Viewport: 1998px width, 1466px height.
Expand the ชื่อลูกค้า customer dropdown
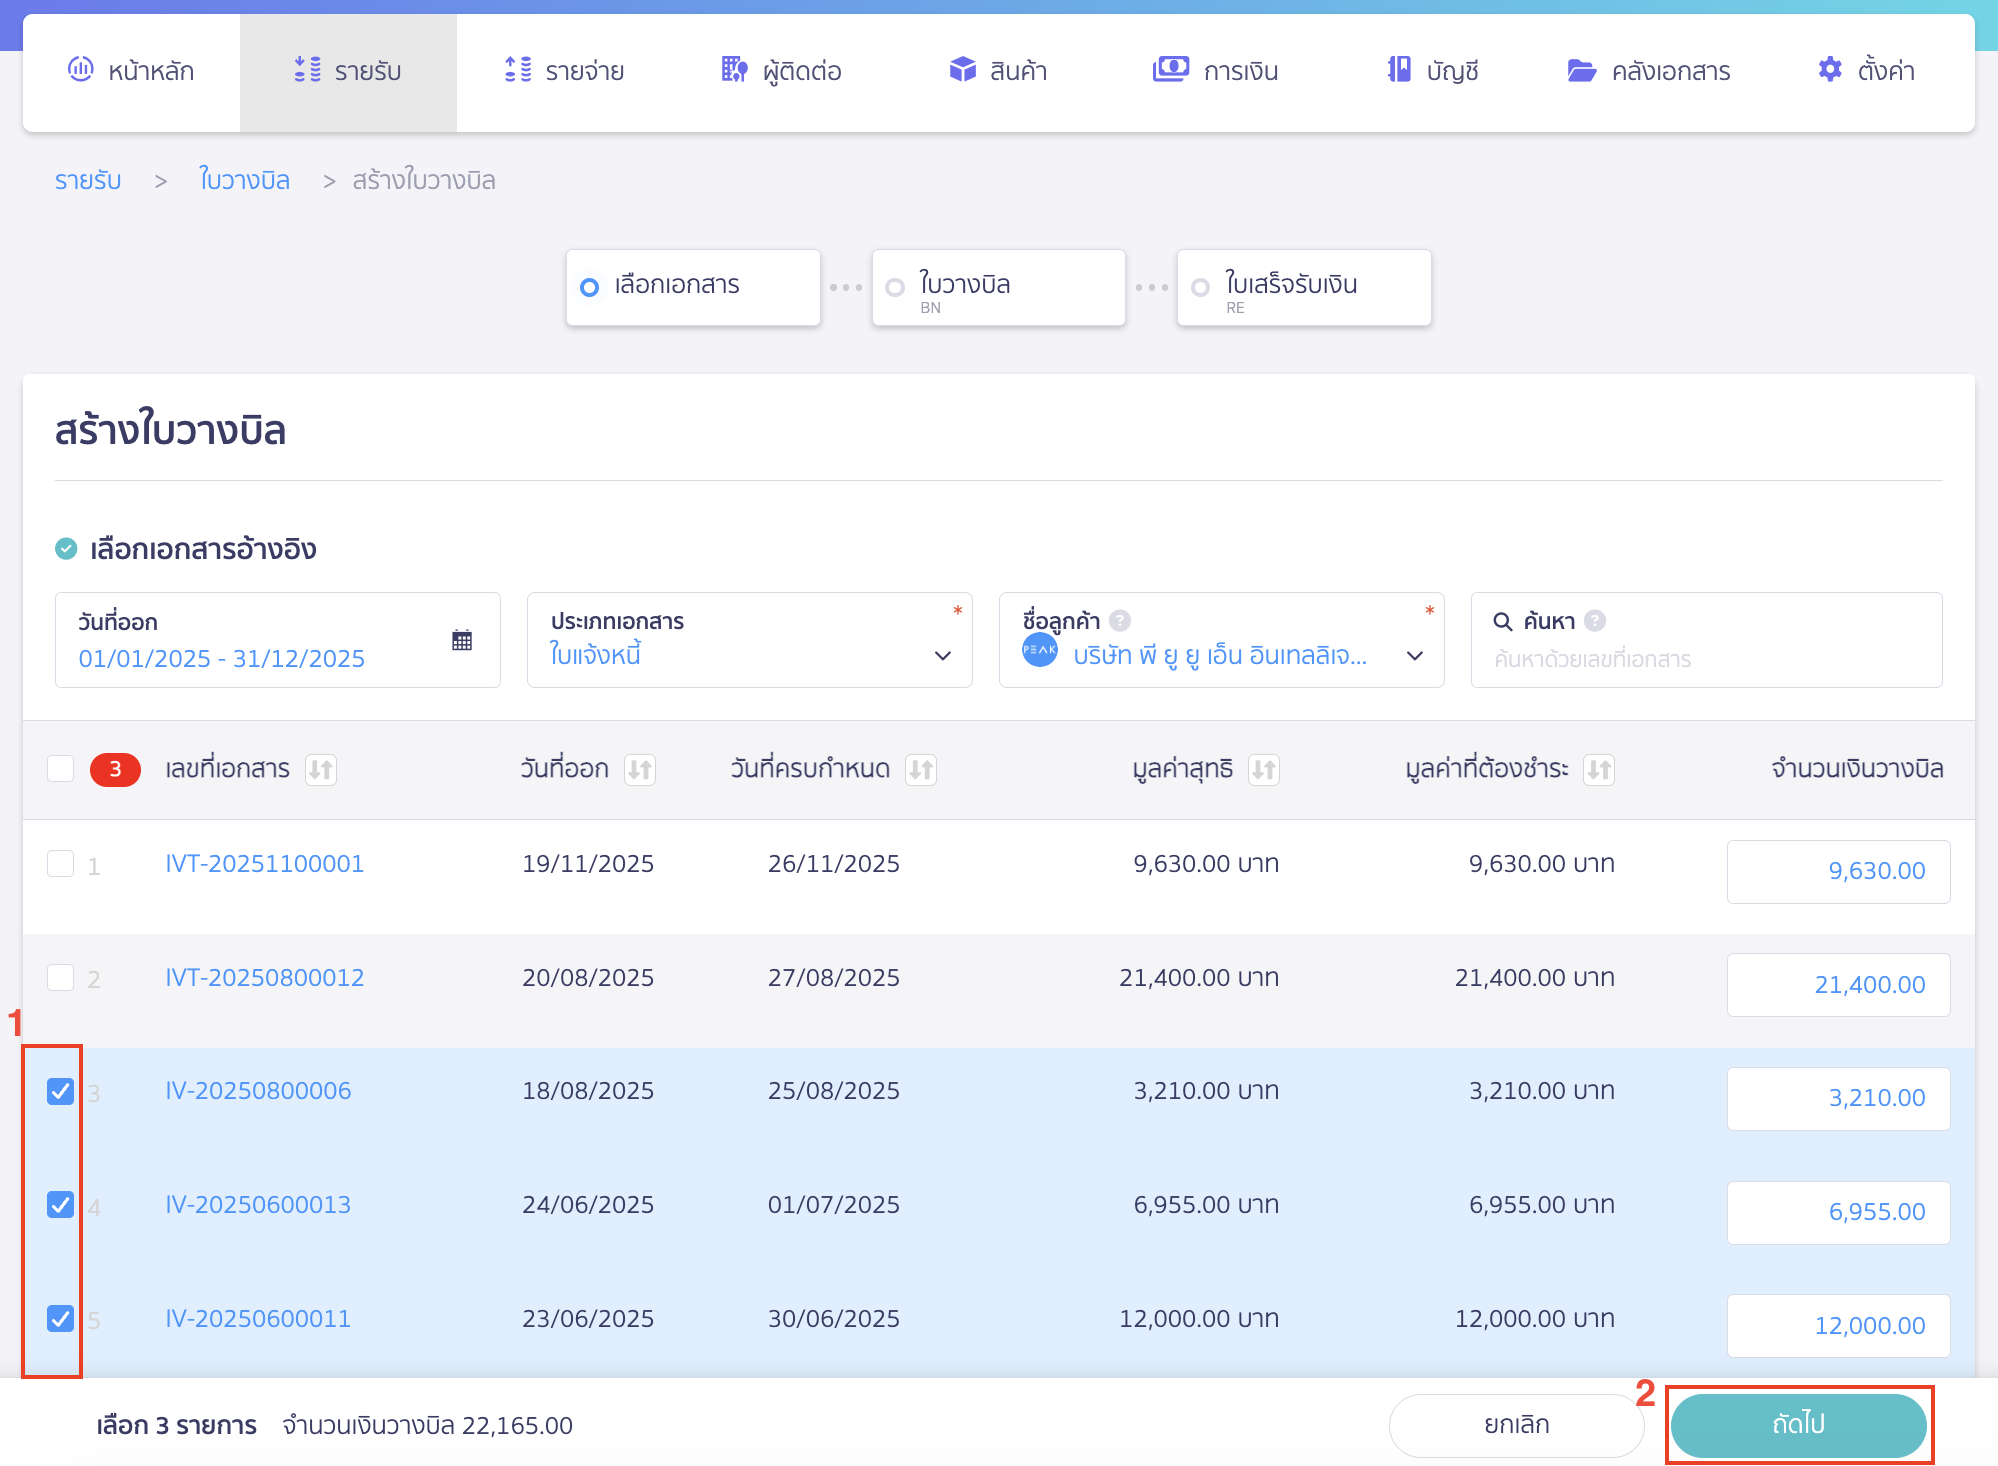1414,655
